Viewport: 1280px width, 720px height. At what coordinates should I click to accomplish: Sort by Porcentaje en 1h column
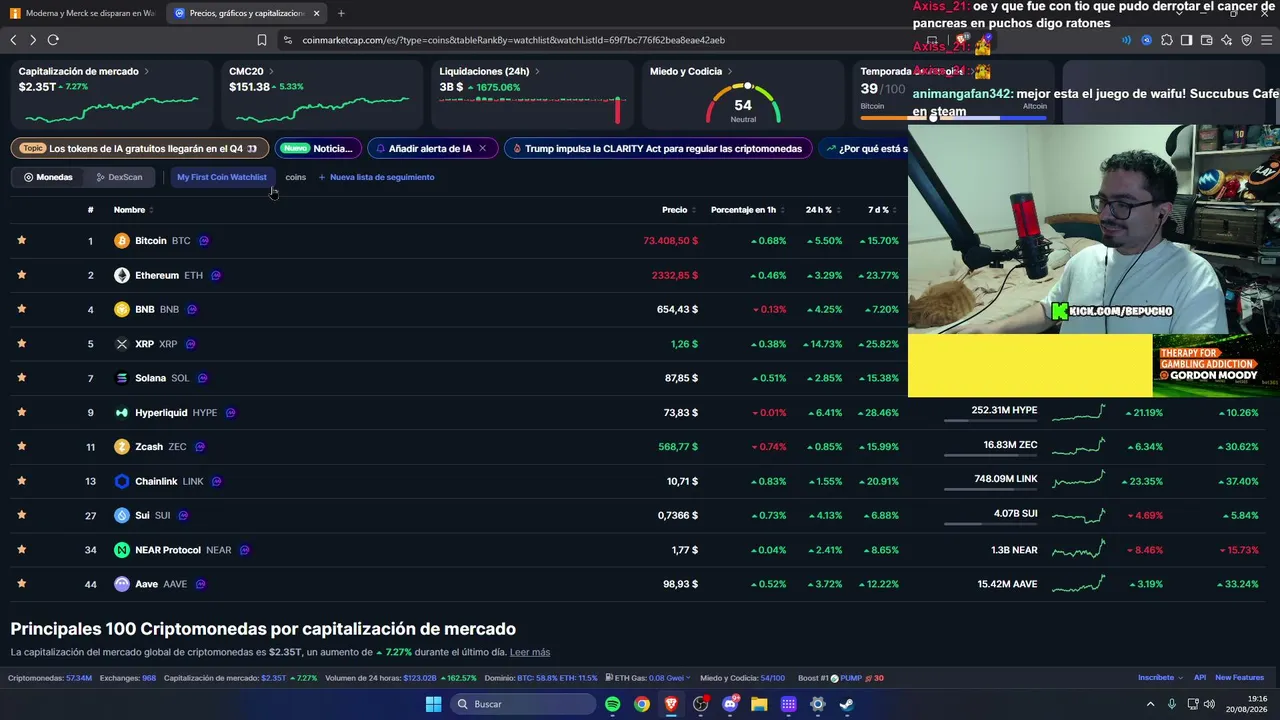tap(746, 210)
